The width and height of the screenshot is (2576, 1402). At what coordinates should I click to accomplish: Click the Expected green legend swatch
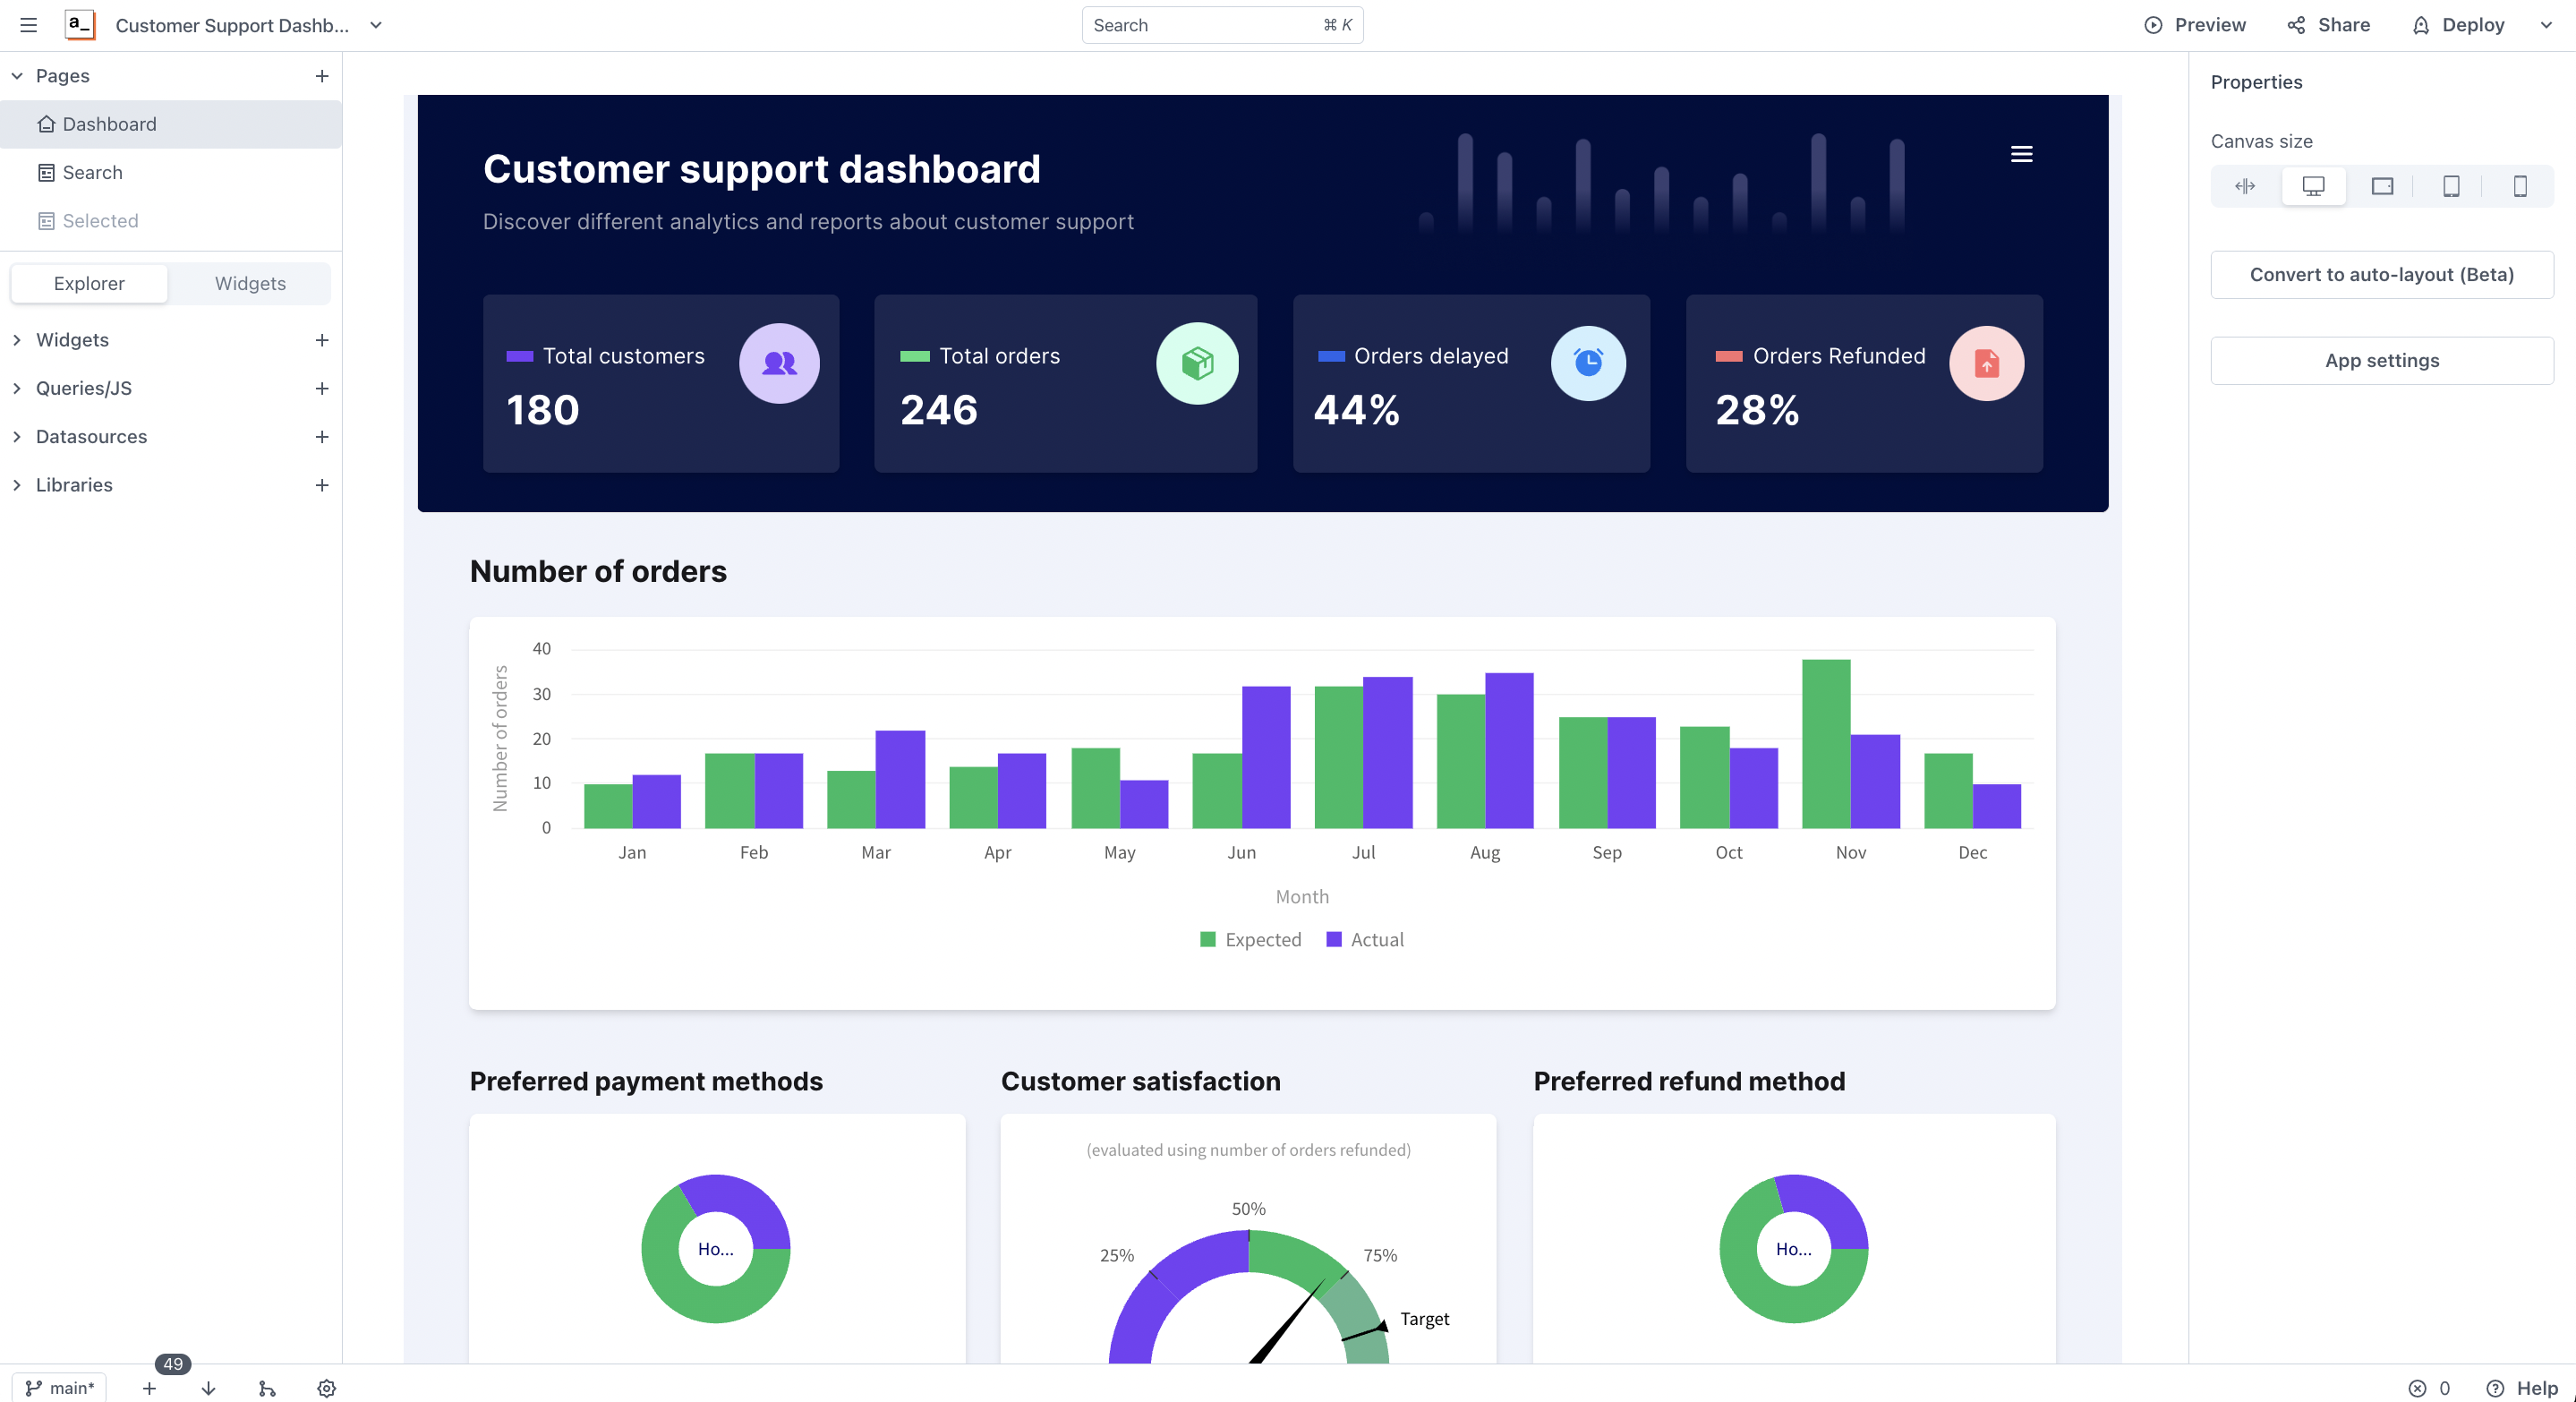[1208, 939]
